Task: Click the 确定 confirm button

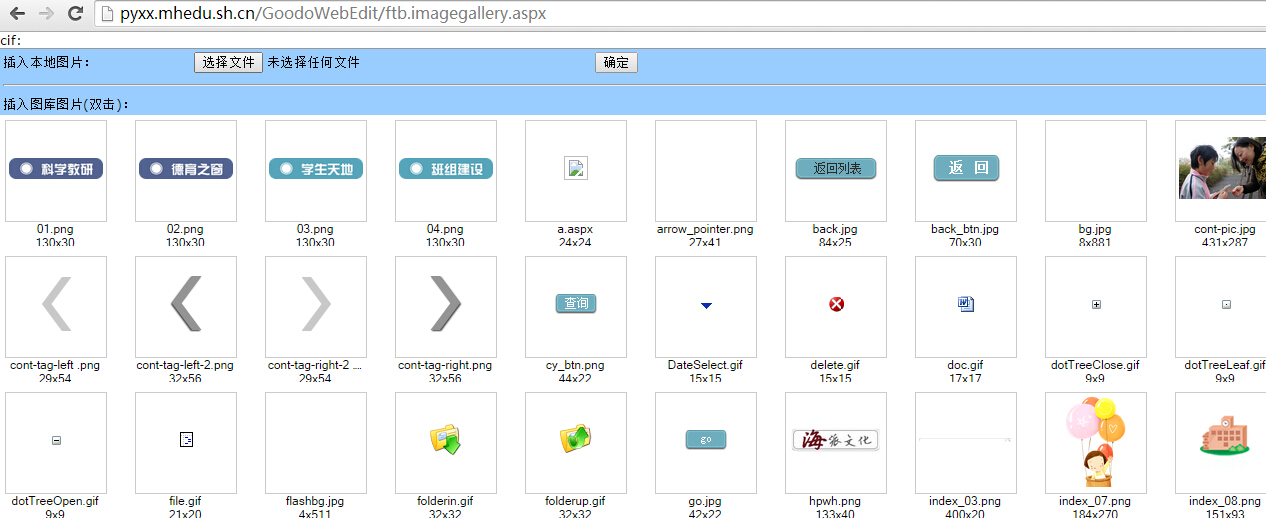Action: [x=616, y=62]
